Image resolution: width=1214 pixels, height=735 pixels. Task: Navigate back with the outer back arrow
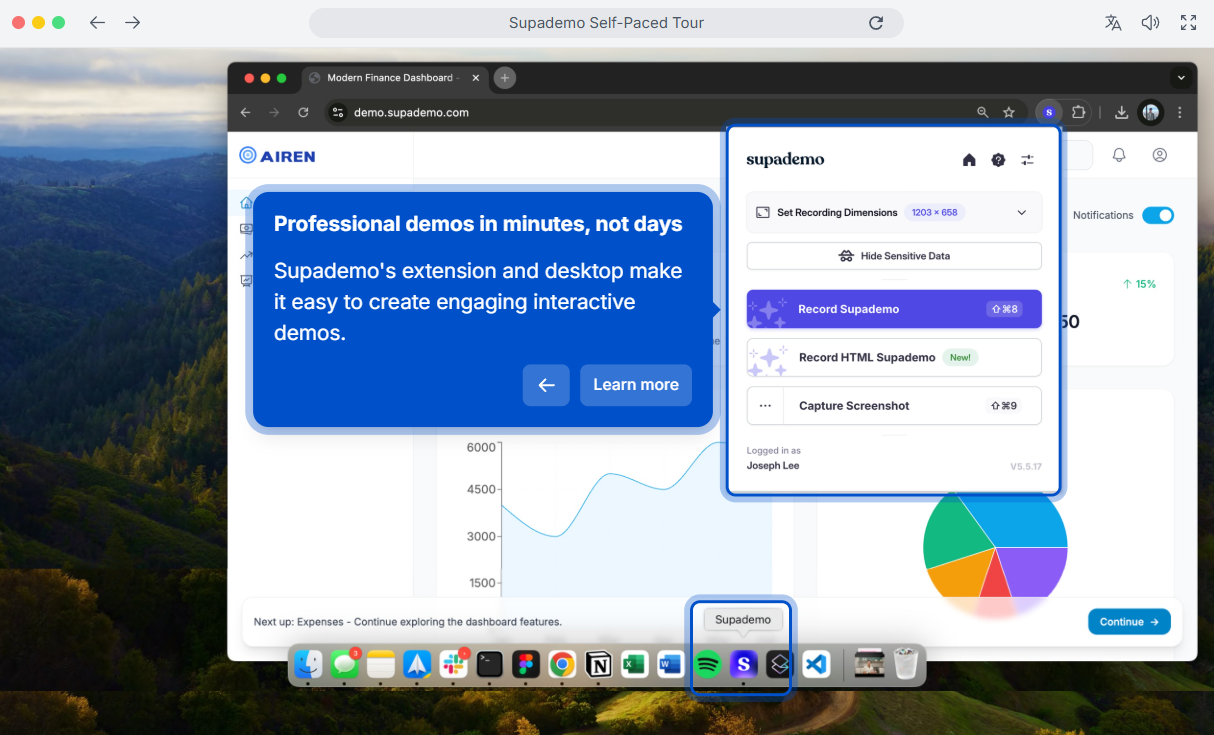click(x=97, y=22)
